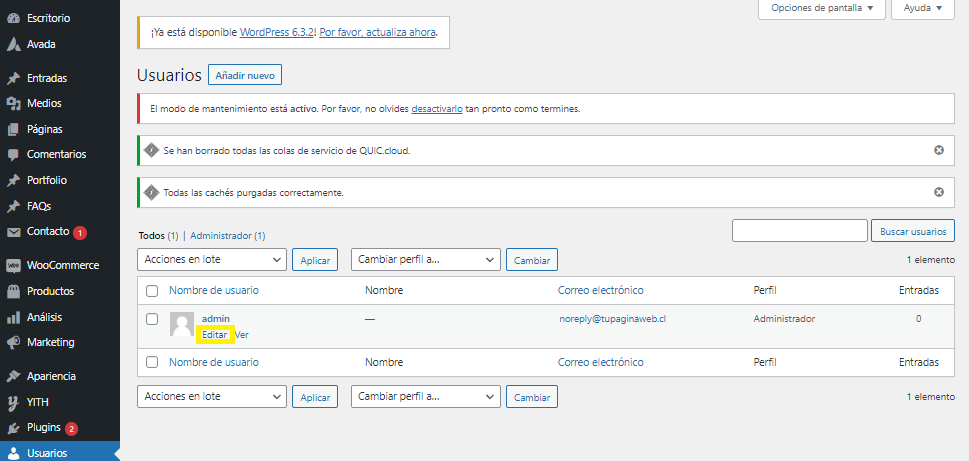Click the user search input field
The width and height of the screenshot is (969, 461).
799,231
